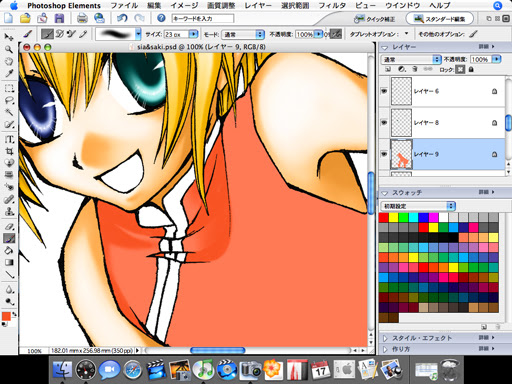Select the Lasso tool
This screenshot has width=512, height=384.
click(x=9, y=100)
